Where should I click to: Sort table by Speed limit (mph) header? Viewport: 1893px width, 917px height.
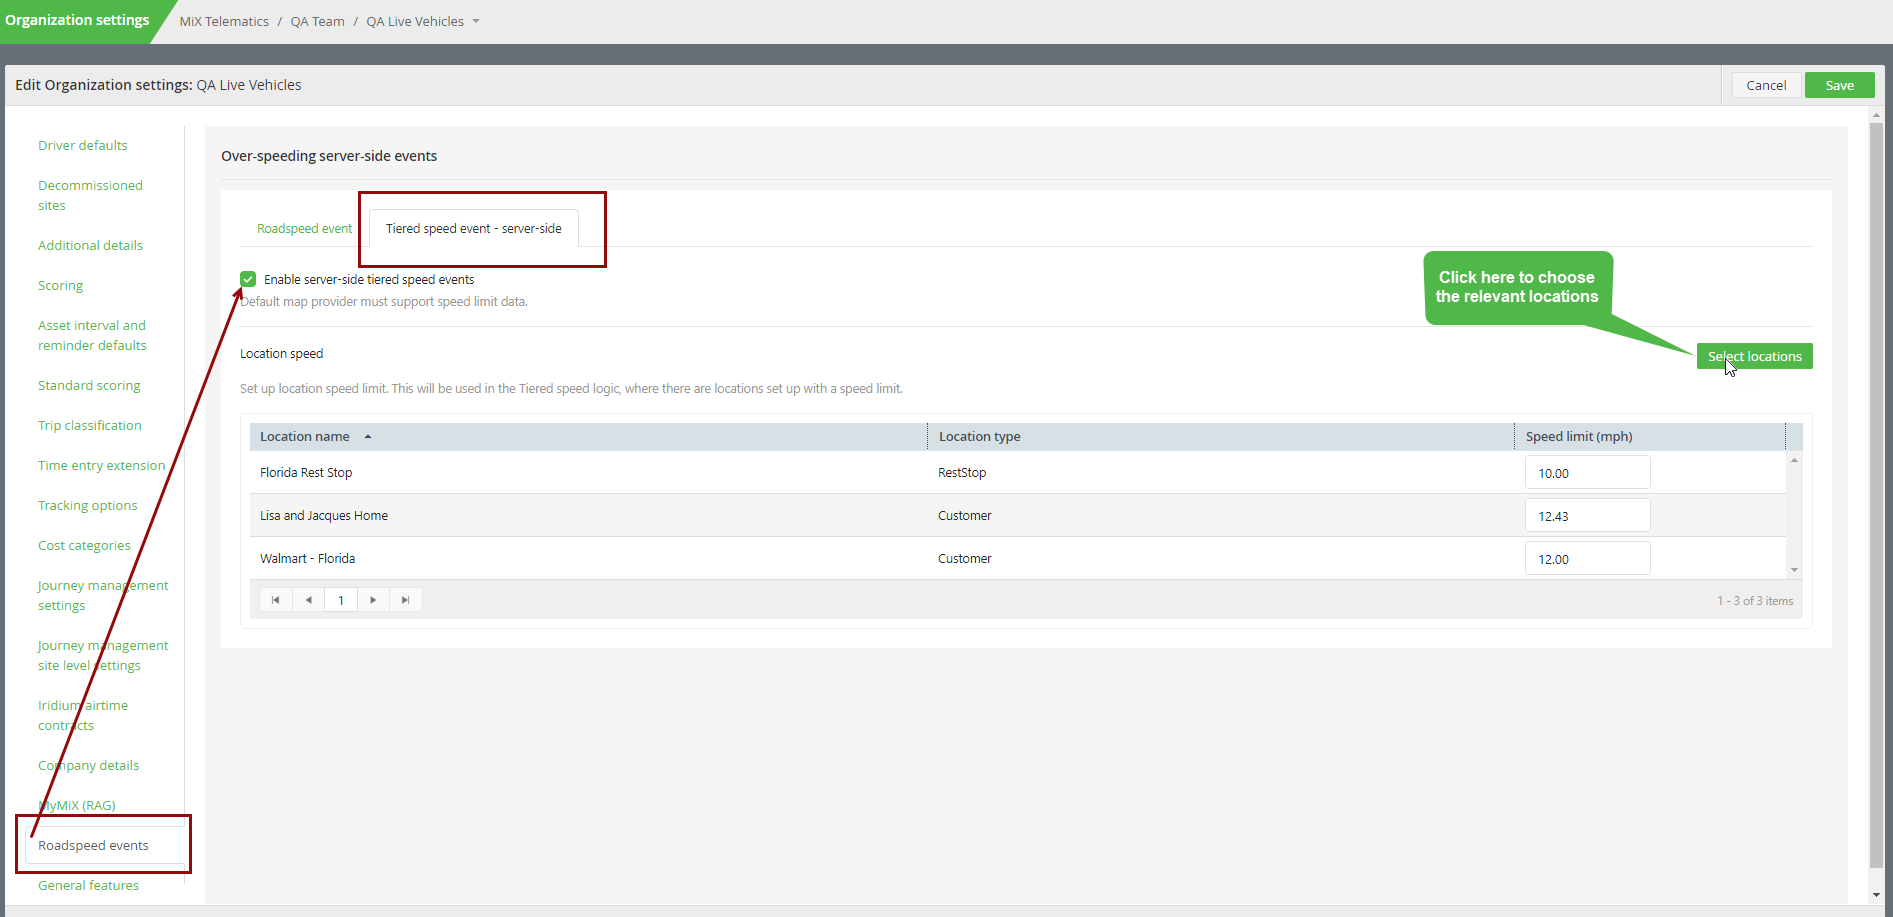(x=1579, y=437)
